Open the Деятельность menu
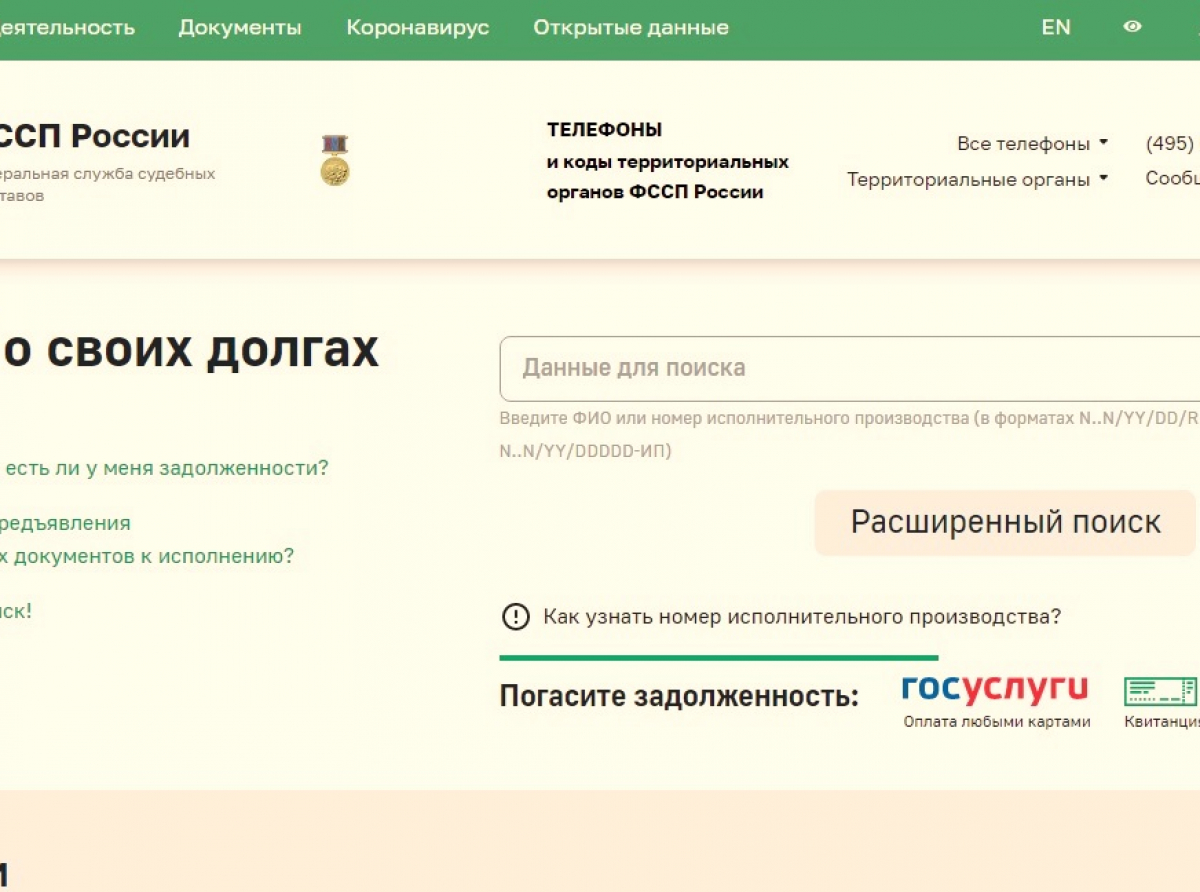 (68, 27)
